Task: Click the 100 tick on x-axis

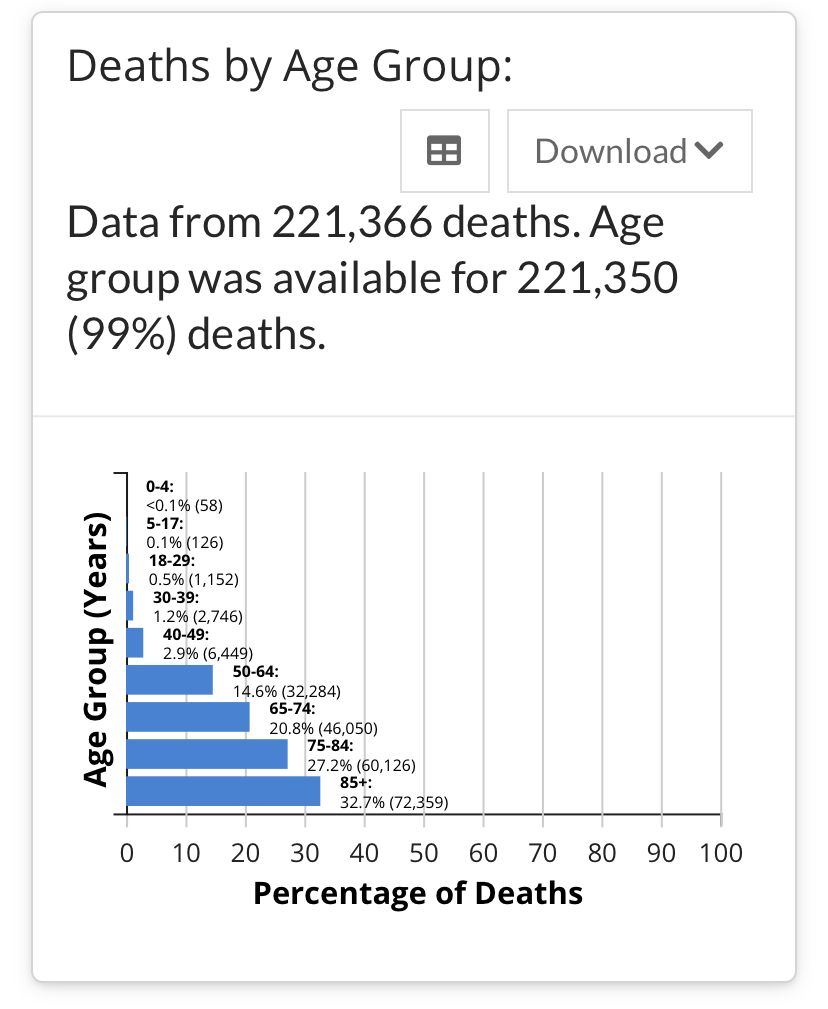Action: [721, 853]
